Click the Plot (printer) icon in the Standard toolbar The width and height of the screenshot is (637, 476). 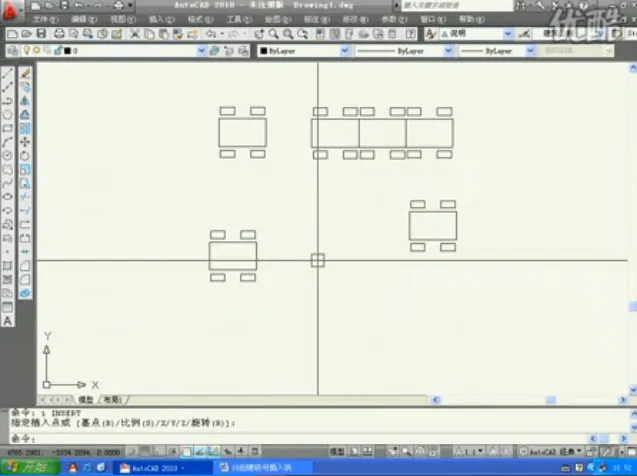tap(59, 34)
